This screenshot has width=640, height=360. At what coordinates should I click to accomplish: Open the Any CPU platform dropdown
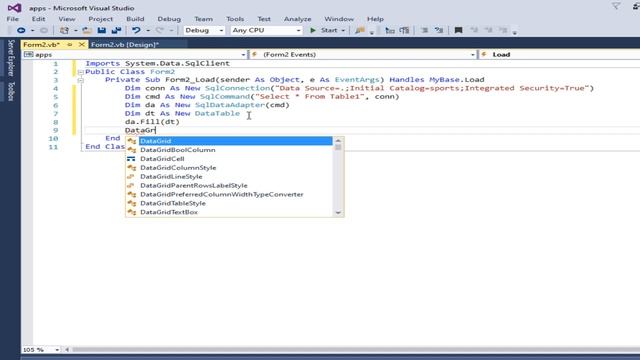pos(266,30)
